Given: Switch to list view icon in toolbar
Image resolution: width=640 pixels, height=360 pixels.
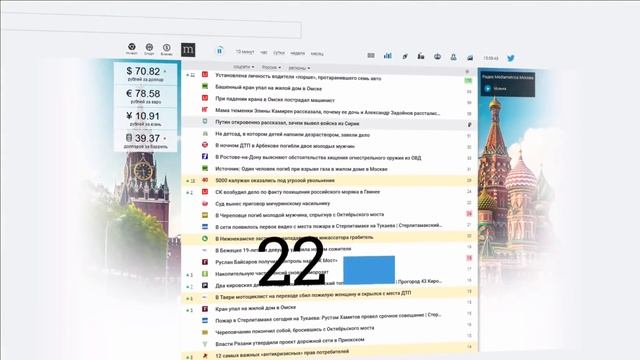Looking at the screenshot, I should 371,56.
